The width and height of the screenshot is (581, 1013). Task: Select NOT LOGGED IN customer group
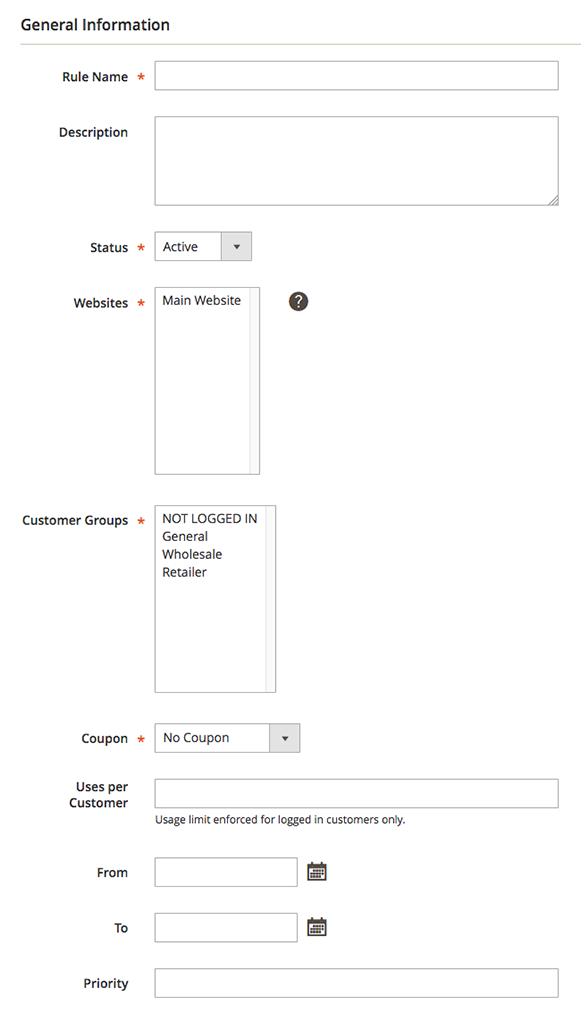[x=210, y=519]
